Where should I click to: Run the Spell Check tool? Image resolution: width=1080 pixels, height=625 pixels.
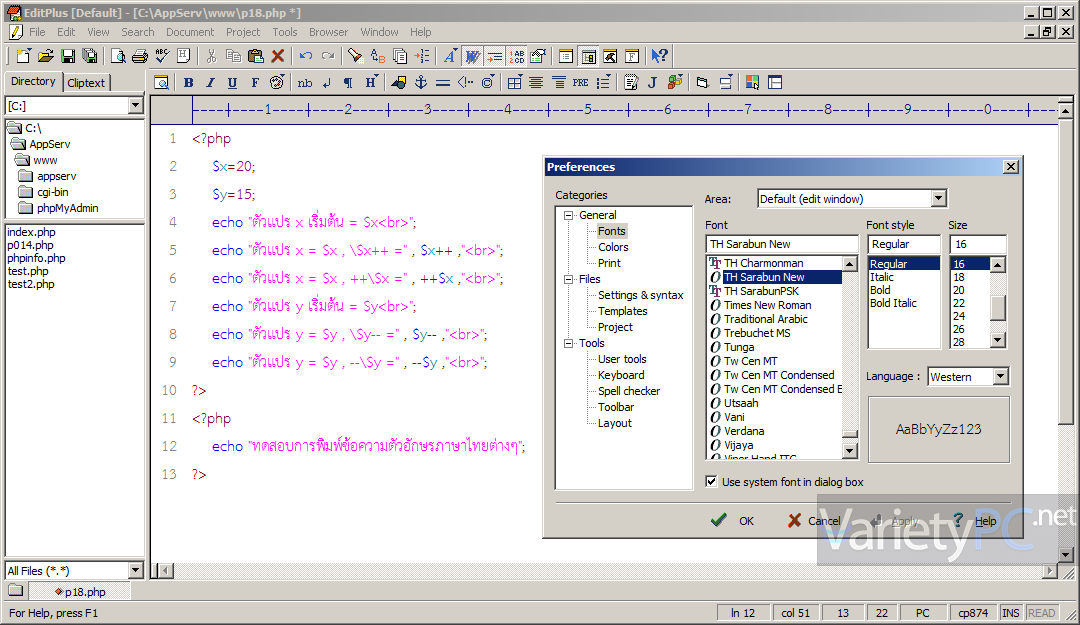click(x=161, y=56)
